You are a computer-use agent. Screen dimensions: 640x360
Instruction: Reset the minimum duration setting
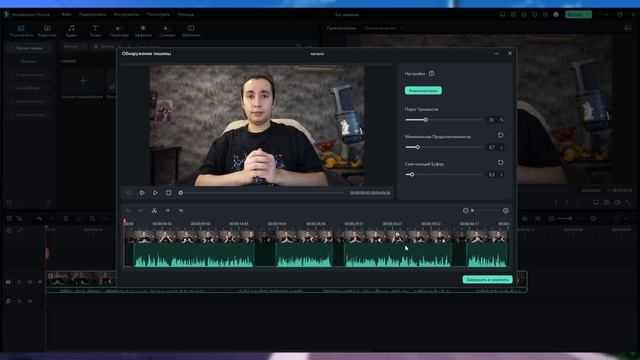pos(500,136)
